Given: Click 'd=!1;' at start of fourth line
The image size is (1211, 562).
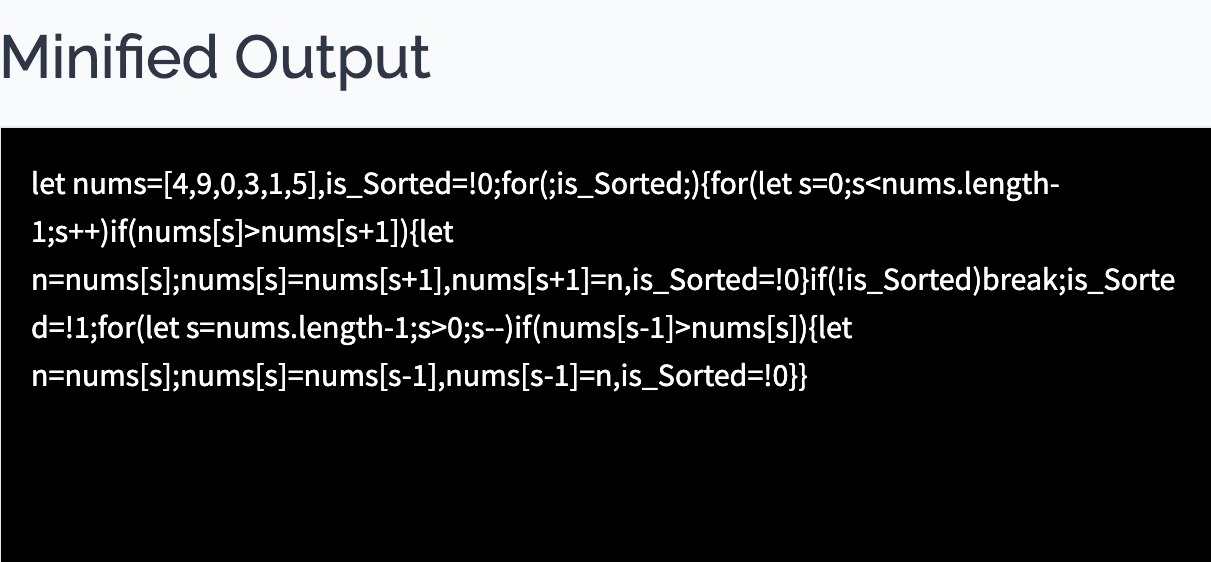Looking at the screenshot, I should 64,328.
